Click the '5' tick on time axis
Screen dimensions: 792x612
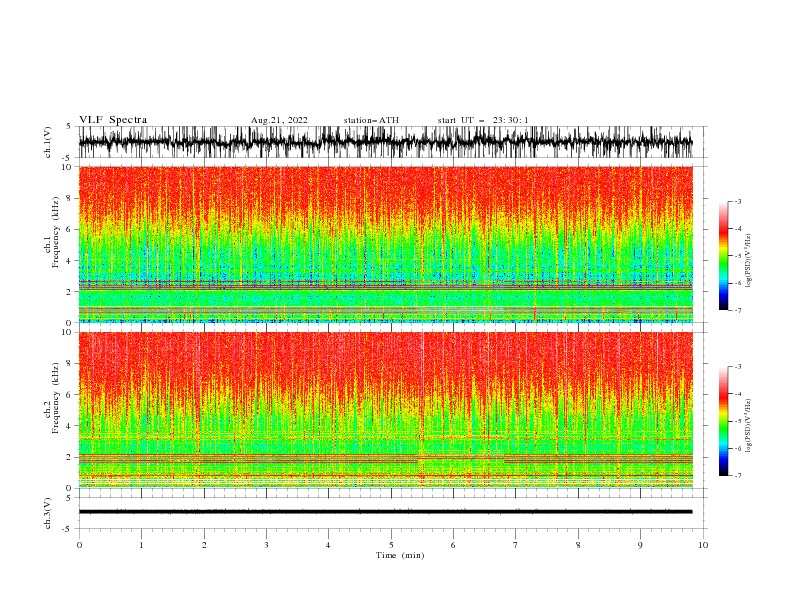[391, 545]
